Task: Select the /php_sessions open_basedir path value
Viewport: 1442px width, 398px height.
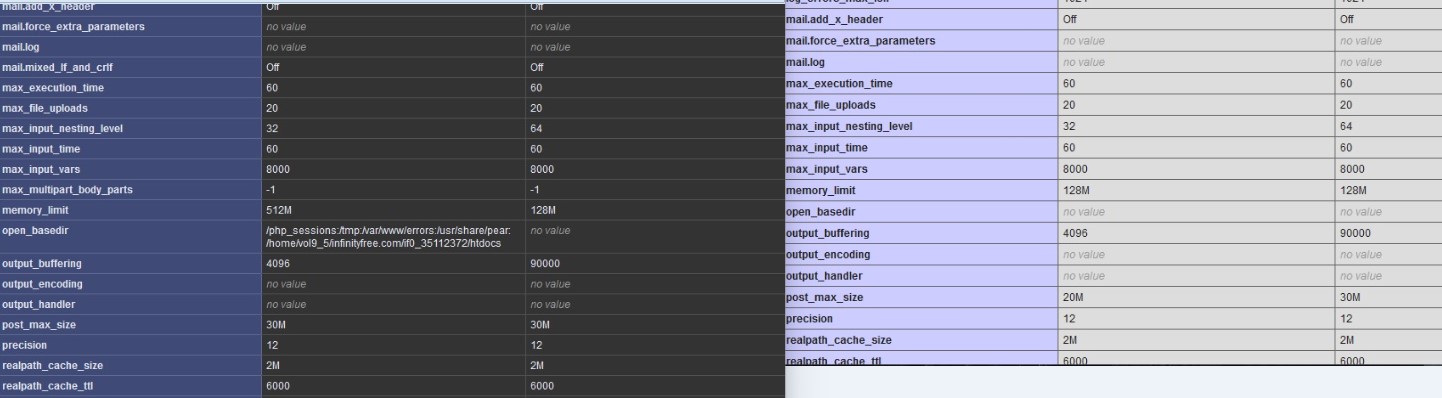Action: pos(388,237)
